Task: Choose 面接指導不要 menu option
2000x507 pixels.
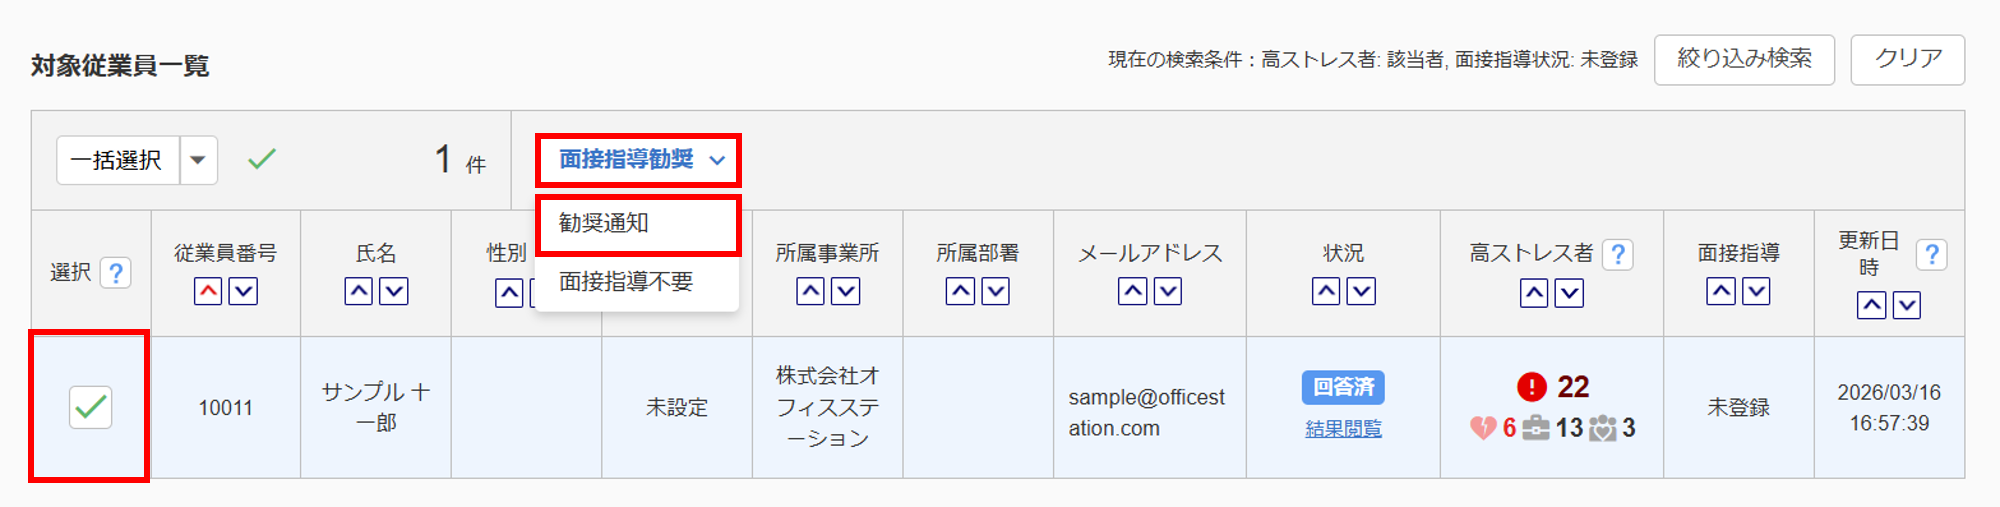Action: pyautogui.click(x=626, y=282)
